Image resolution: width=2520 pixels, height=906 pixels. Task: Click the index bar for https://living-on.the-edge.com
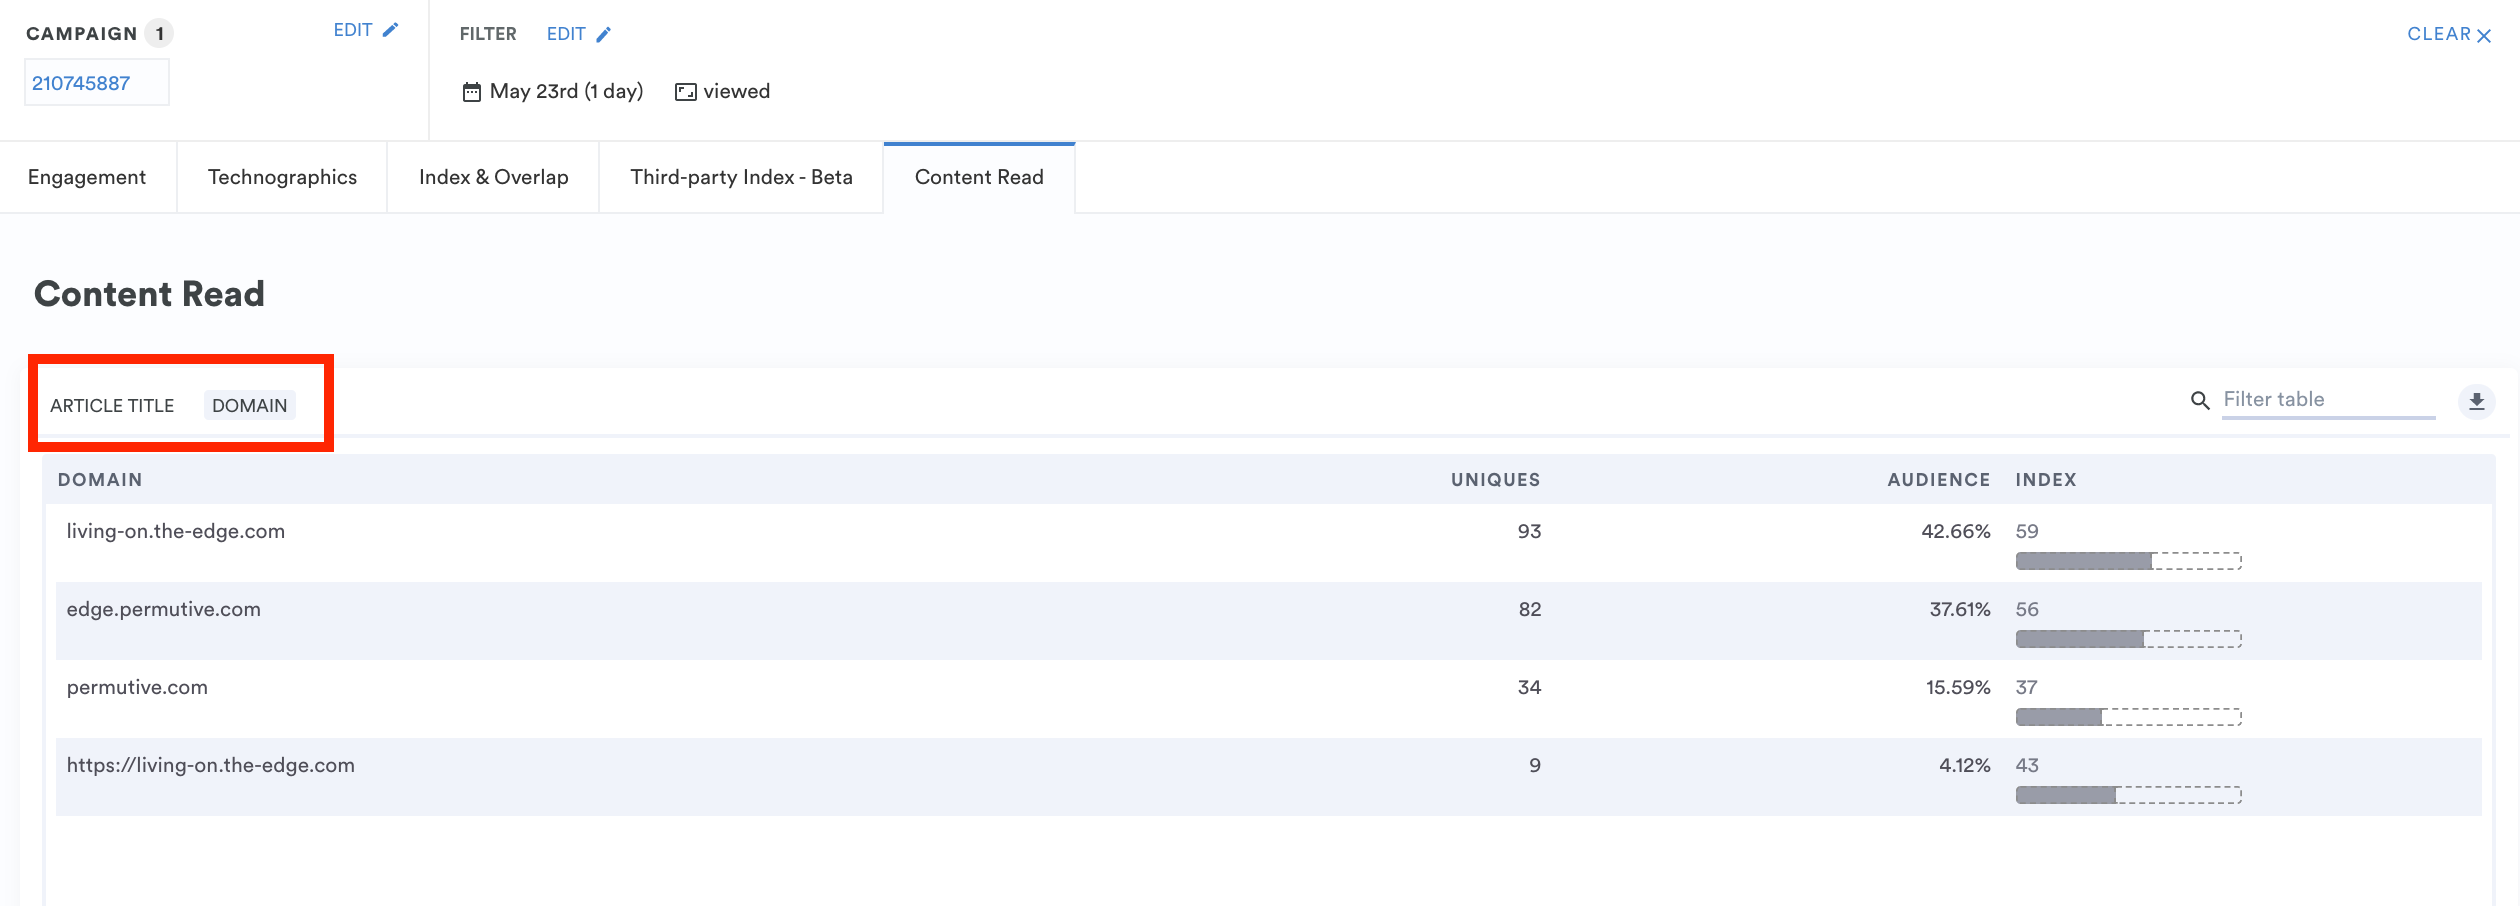pos(2128,795)
